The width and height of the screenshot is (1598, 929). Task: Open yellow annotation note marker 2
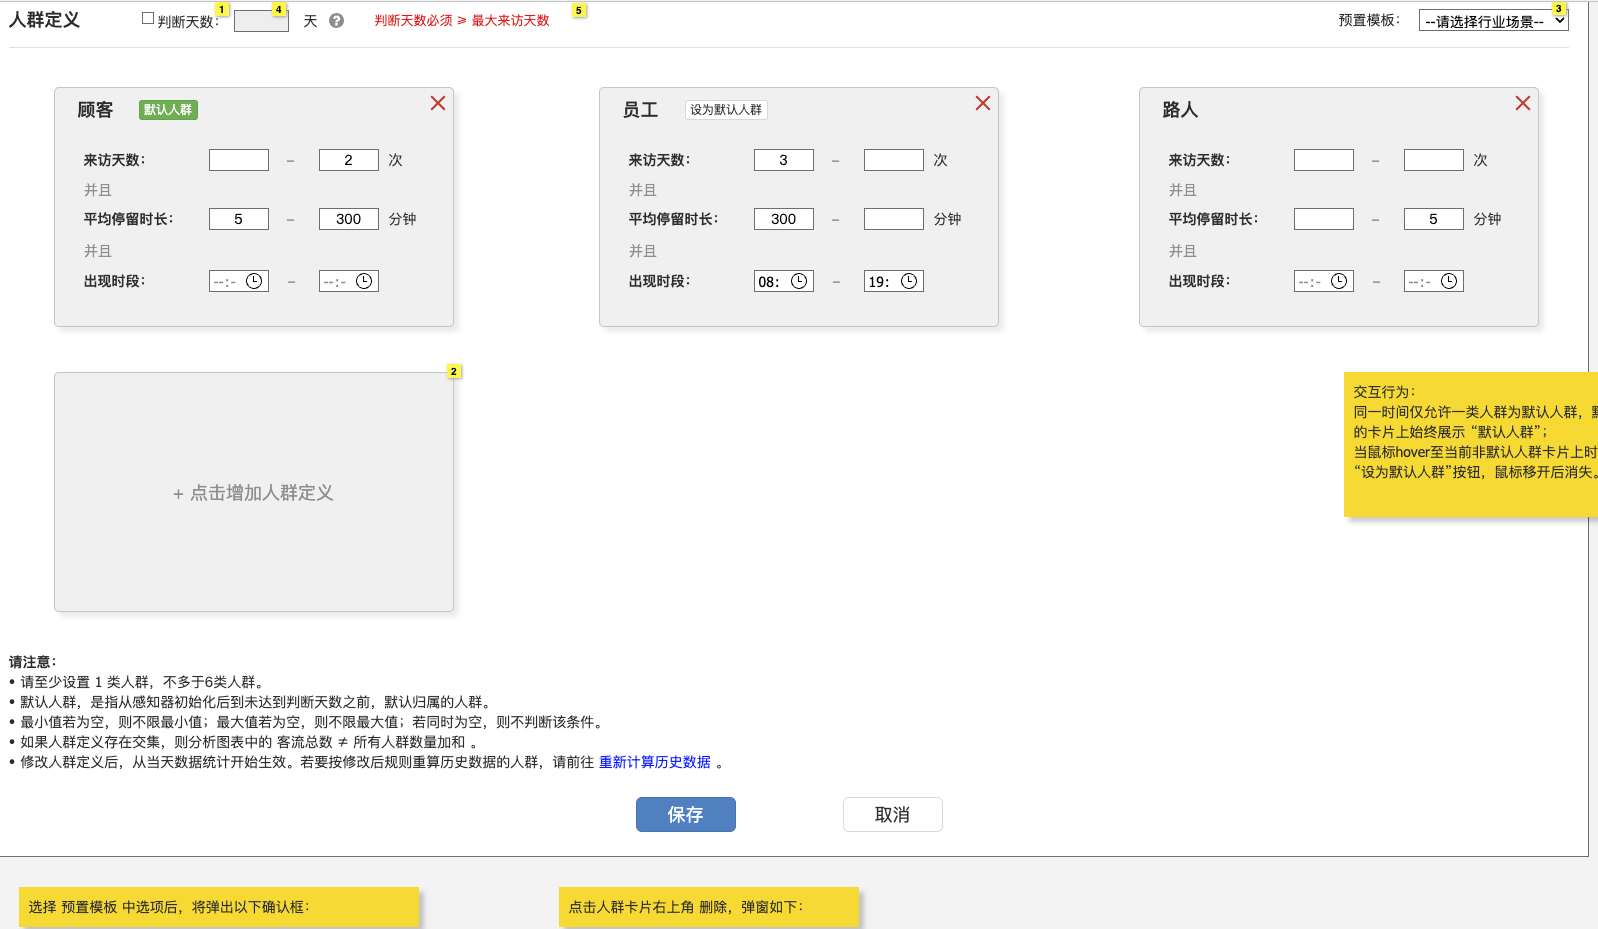point(454,371)
